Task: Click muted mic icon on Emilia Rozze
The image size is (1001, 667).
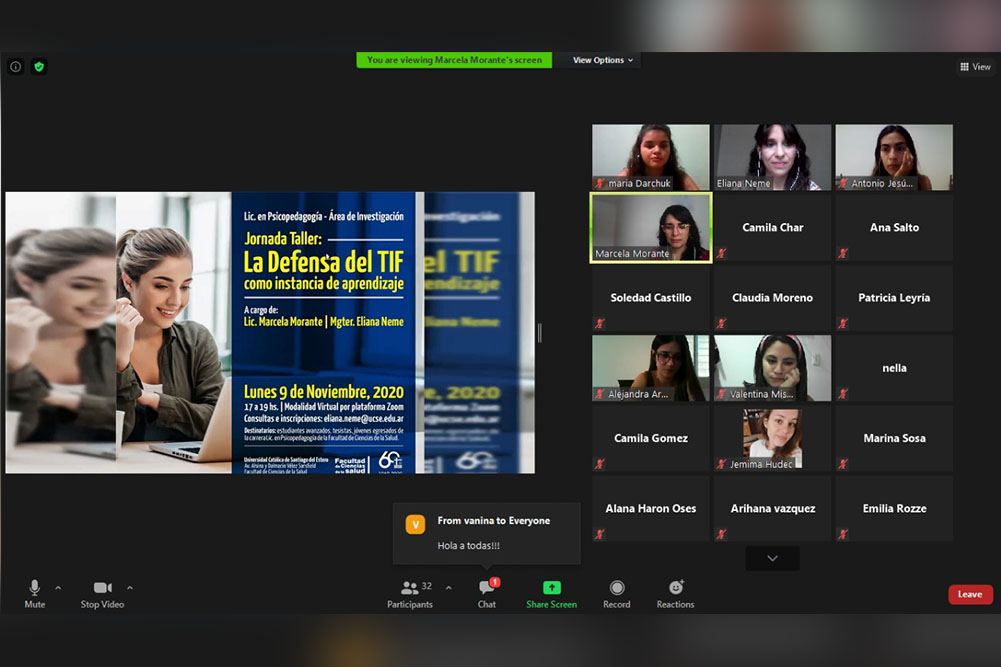Action: [x=843, y=534]
